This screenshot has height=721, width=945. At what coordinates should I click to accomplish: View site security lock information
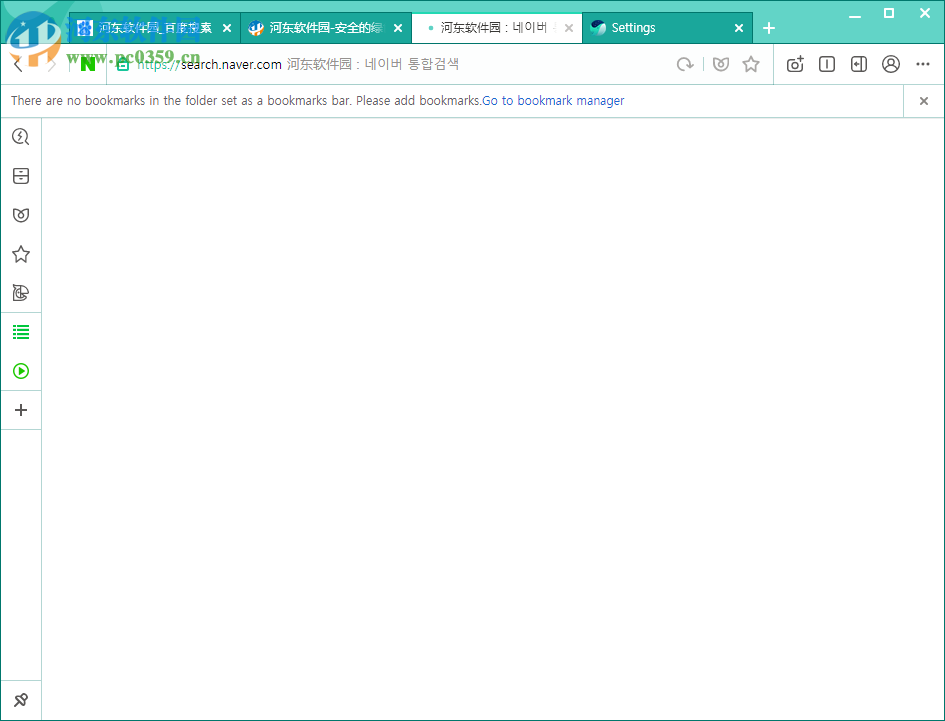(x=123, y=65)
